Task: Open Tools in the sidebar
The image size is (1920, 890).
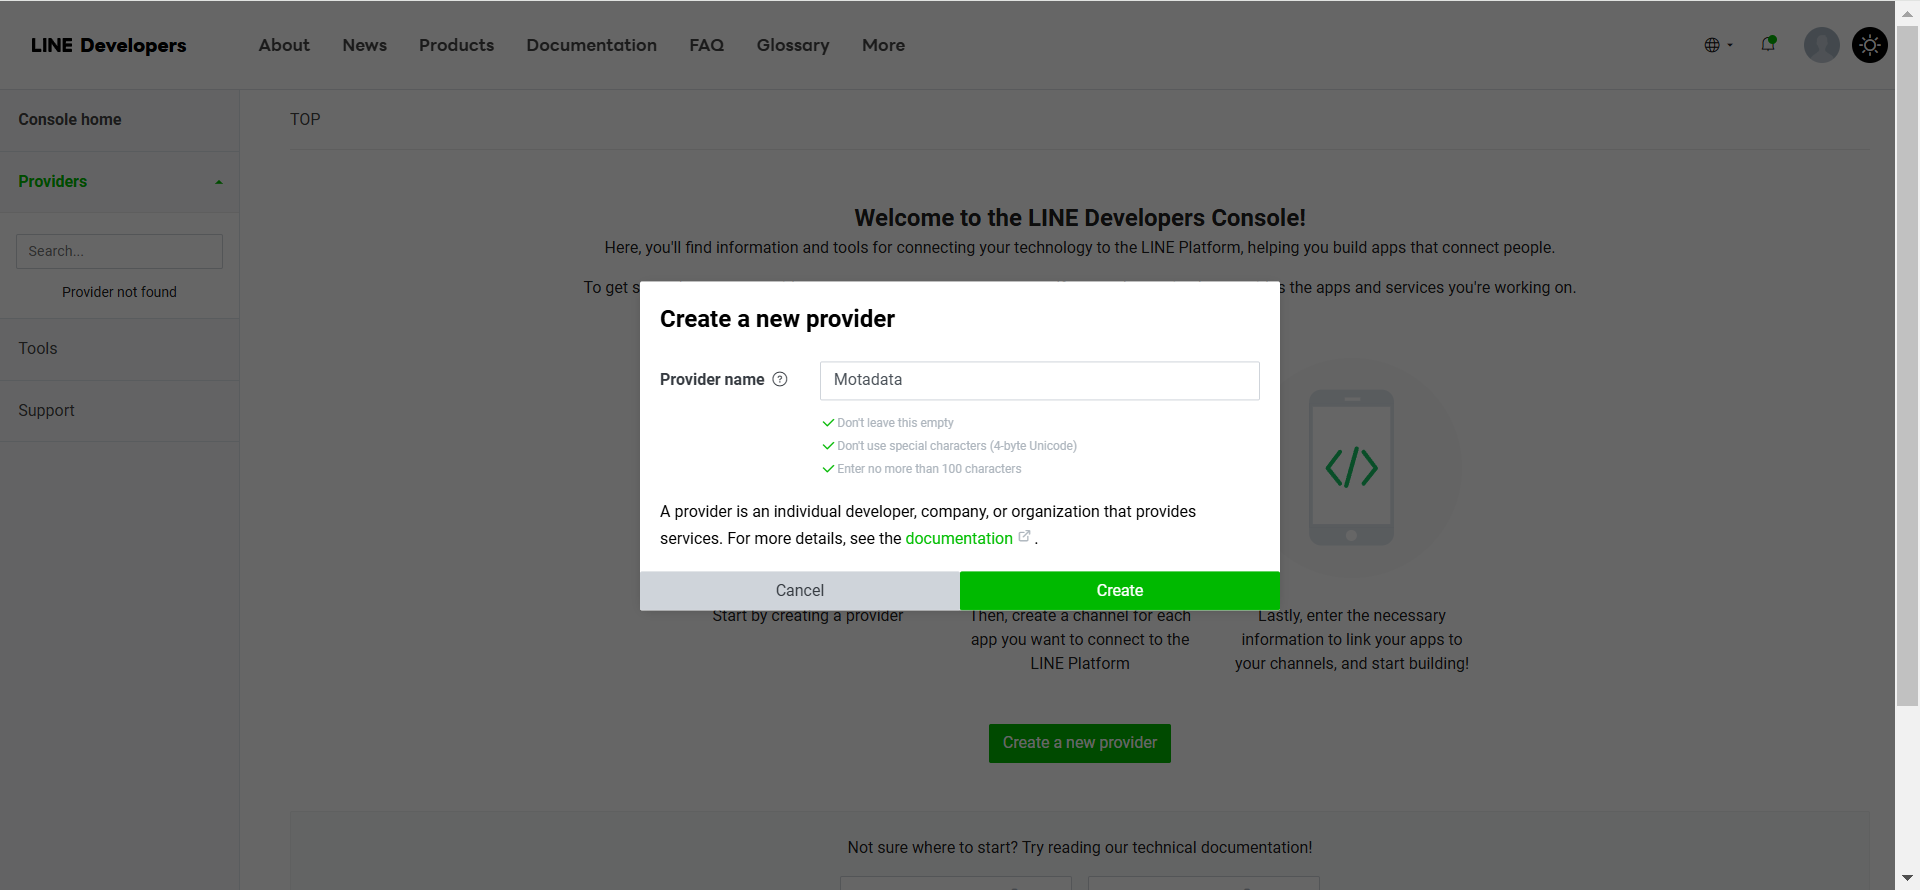Action: click(38, 349)
